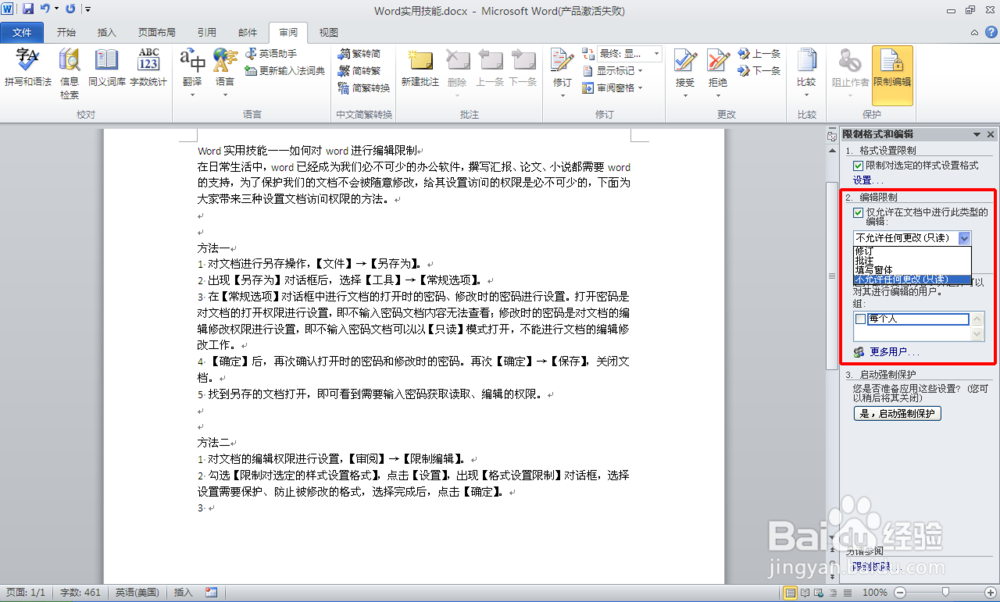This screenshot has height=602, width=1000.
Task: Click the 每个人 group field
Action: (918, 319)
